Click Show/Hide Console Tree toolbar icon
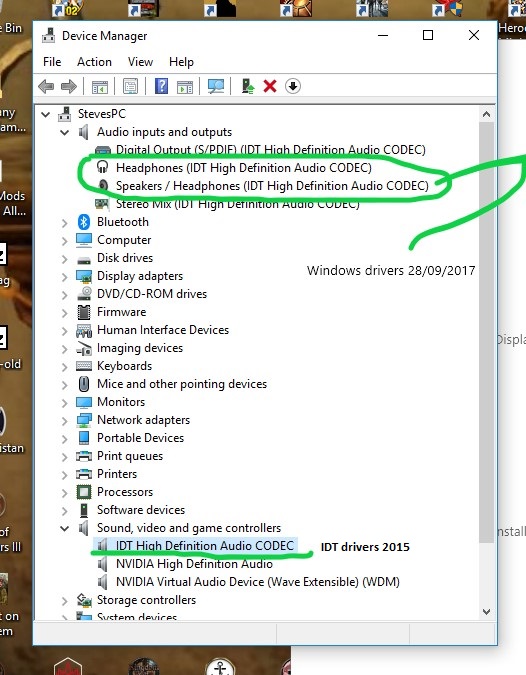The width and height of the screenshot is (526, 675). coord(100,87)
